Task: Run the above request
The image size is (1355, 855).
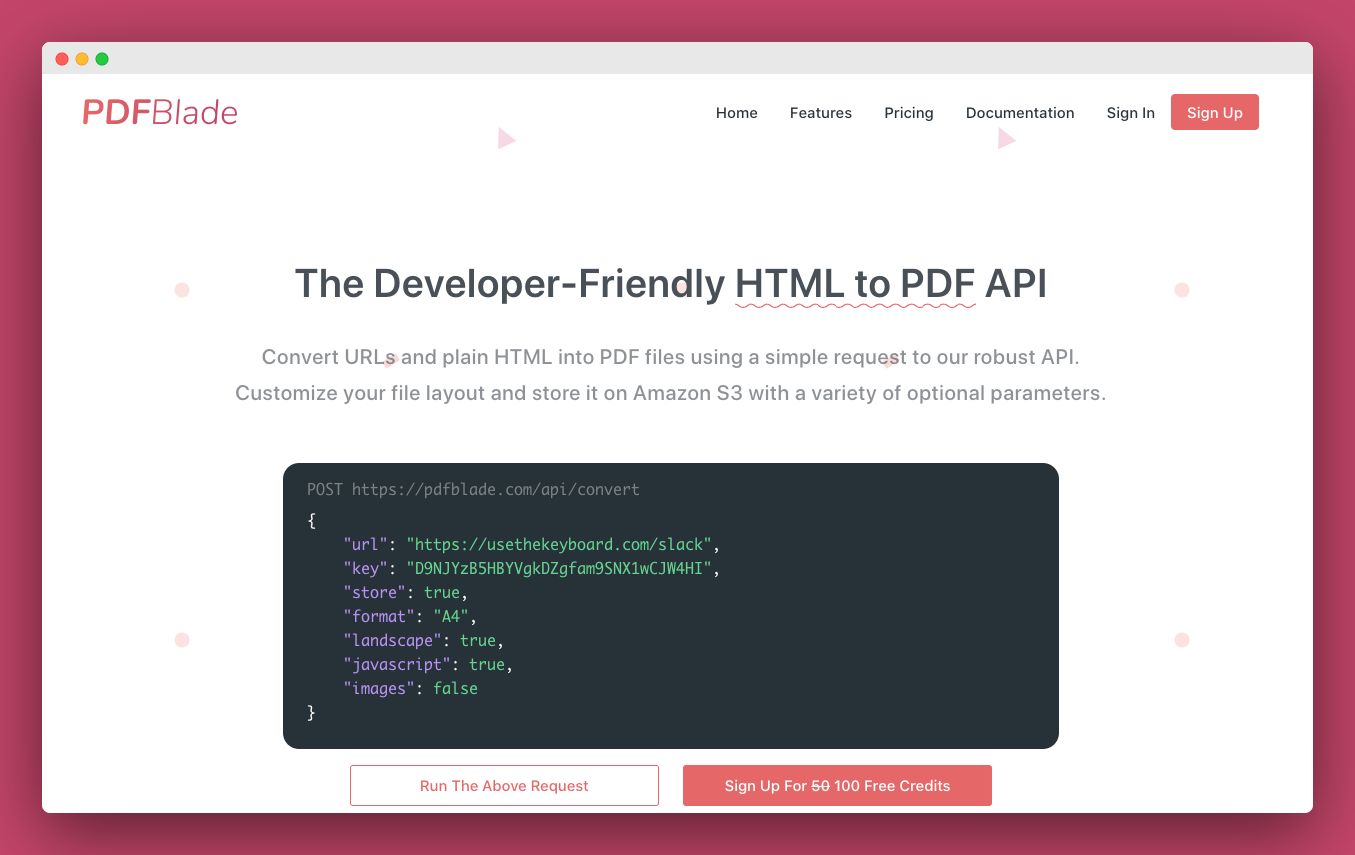Action: click(504, 786)
